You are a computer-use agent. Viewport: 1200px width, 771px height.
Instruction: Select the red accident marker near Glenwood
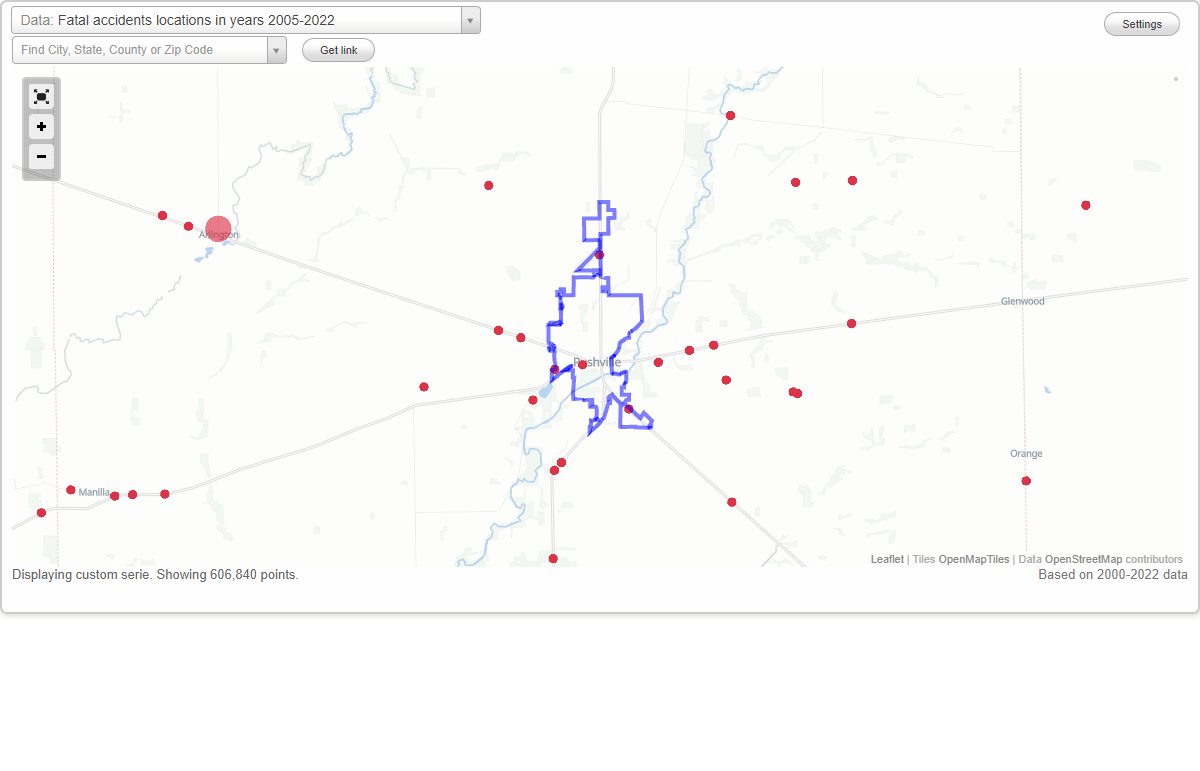(x=851, y=323)
